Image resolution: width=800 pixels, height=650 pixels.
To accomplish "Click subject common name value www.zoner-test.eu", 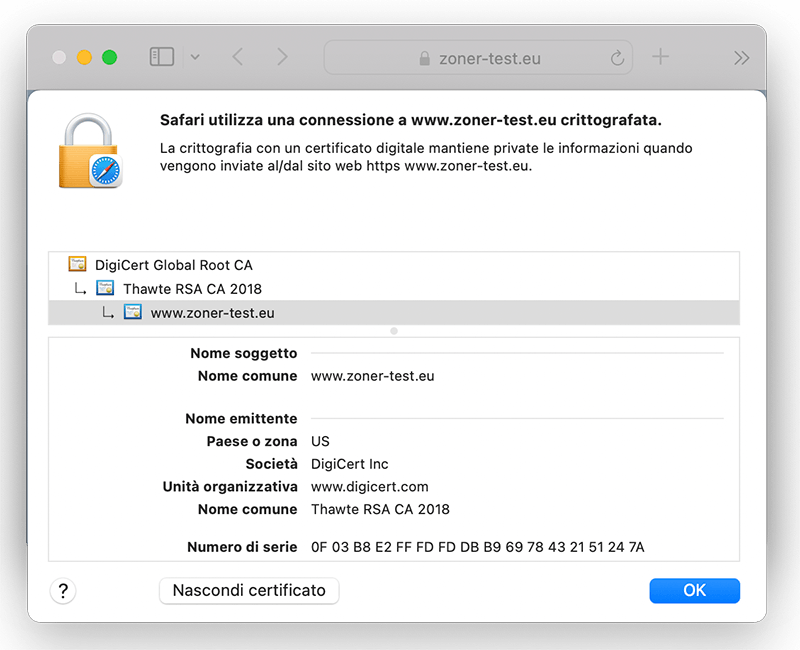I will click(372, 376).
